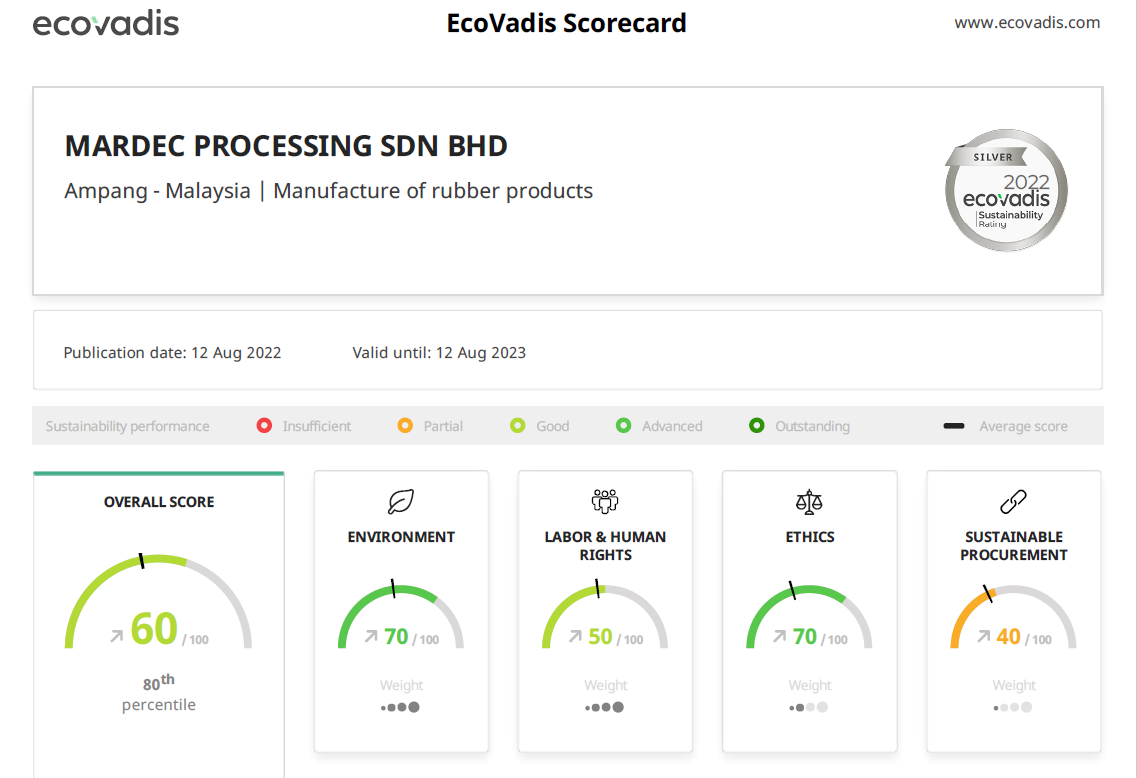Click the 80th percentile text
1137x778 pixels.
pyautogui.click(x=158, y=692)
